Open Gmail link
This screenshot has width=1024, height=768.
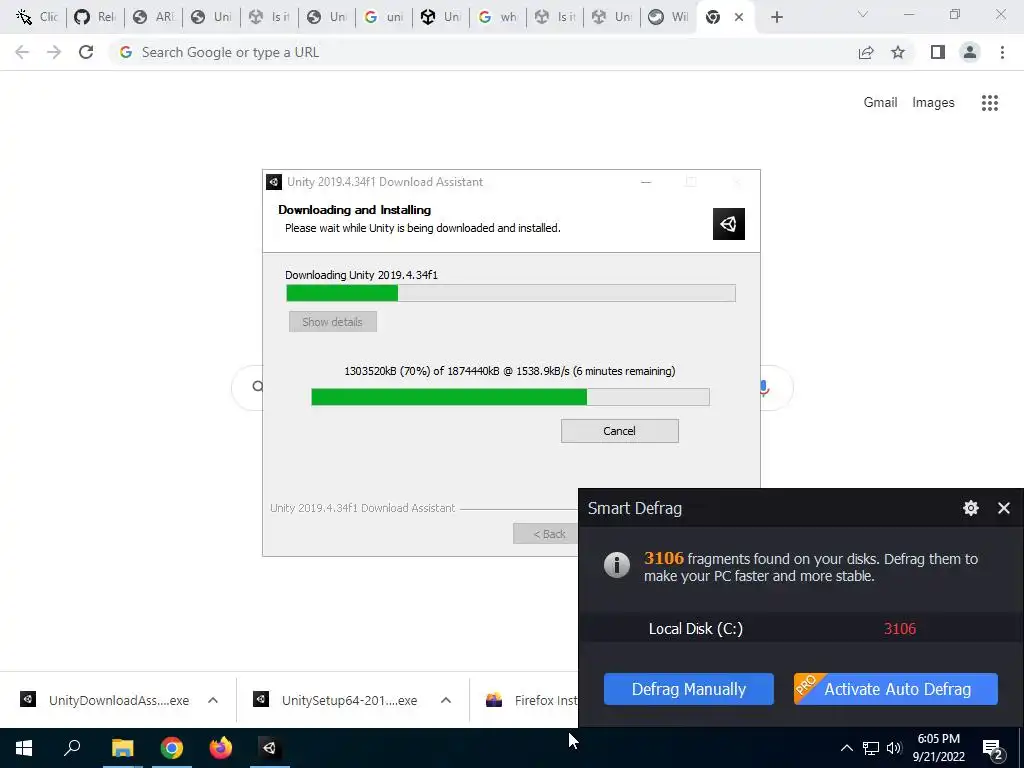(x=880, y=103)
